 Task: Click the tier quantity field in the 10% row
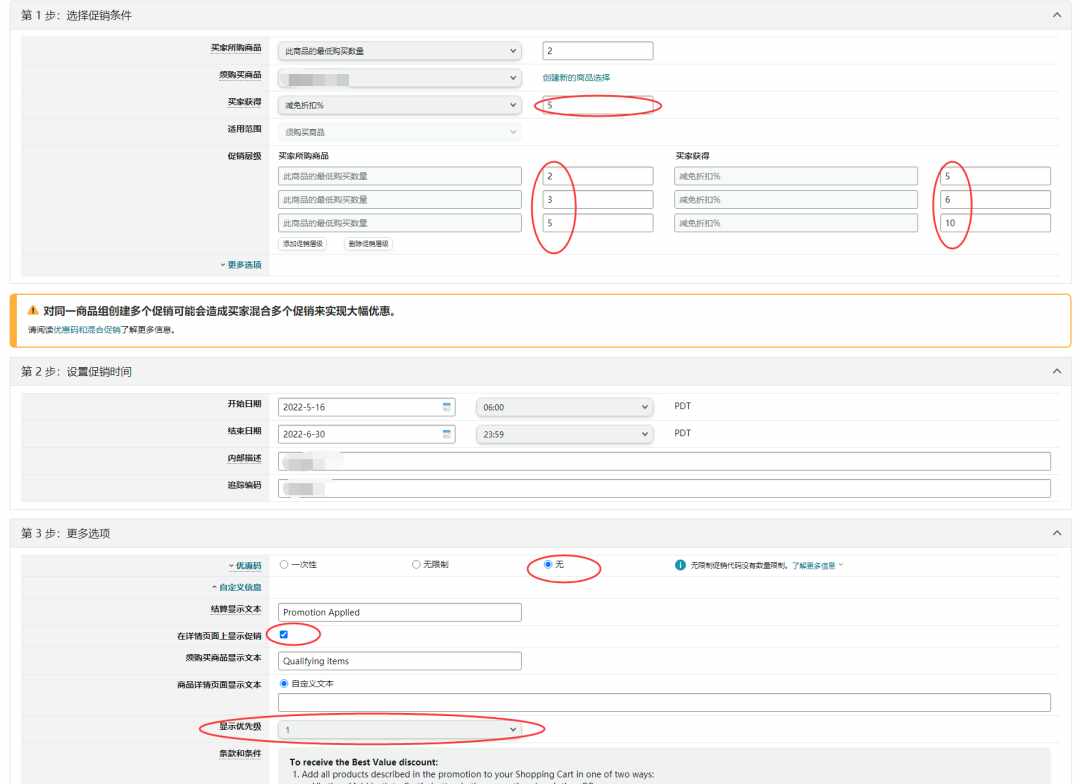click(598, 223)
